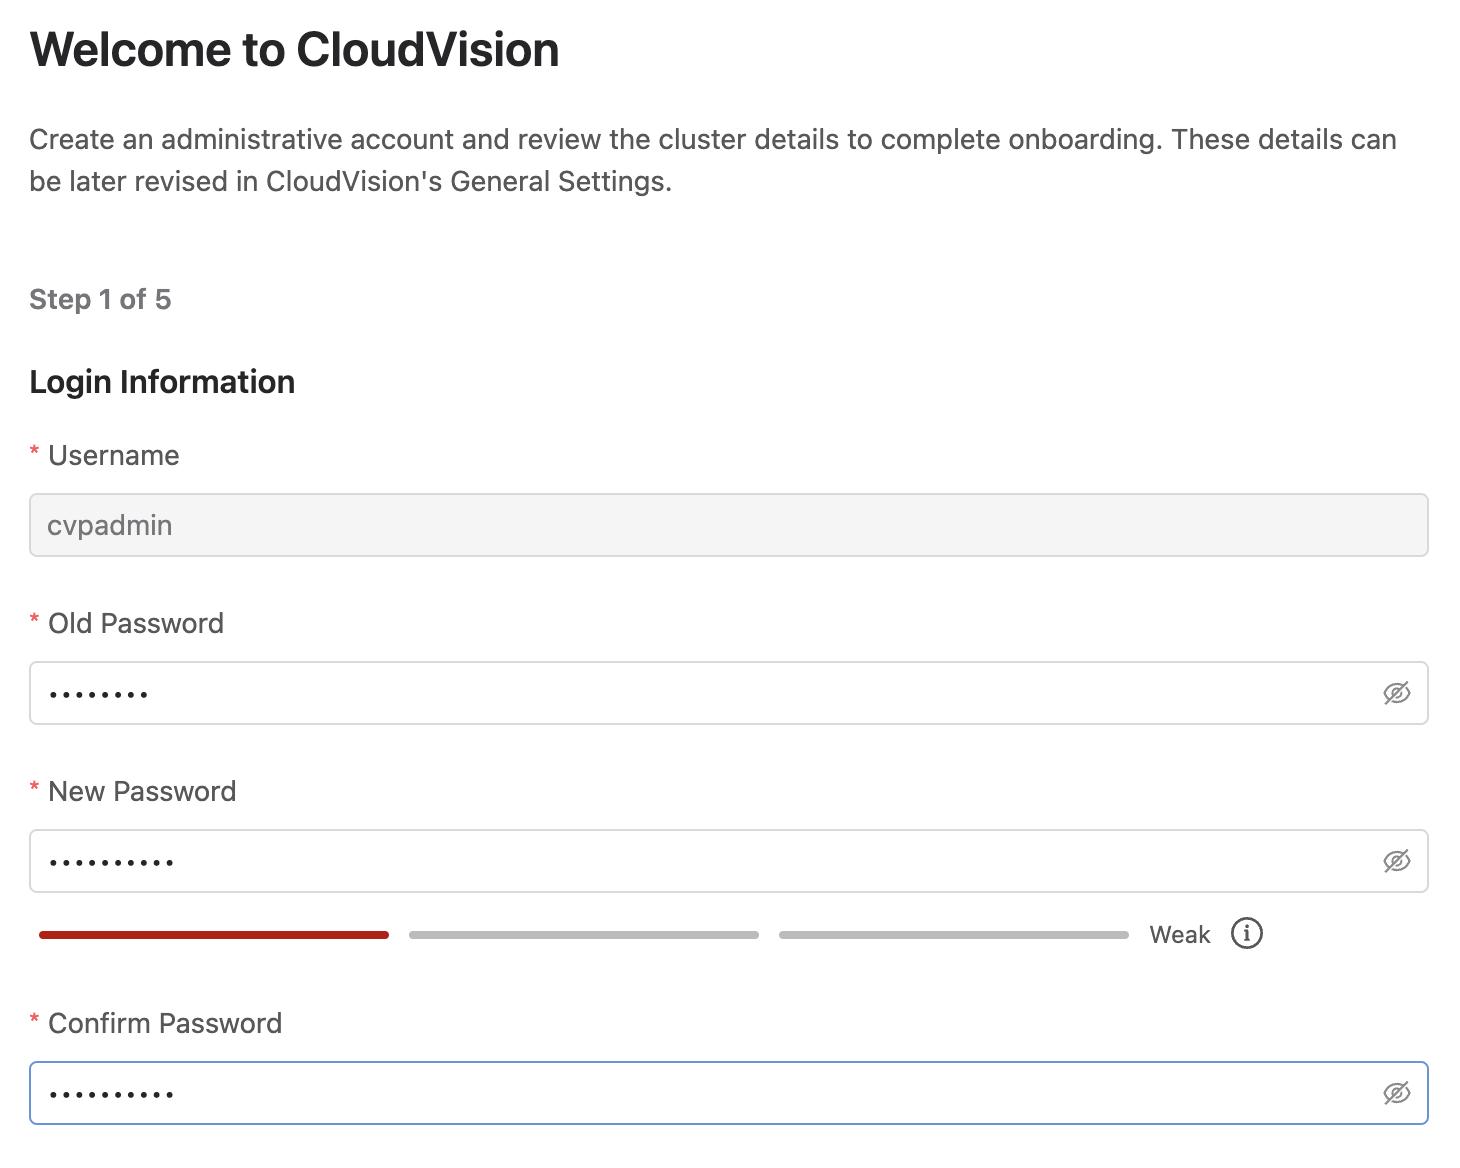The image size is (1460, 1168).
Task: Click the Username field label
Action: (x=113, y=456)
